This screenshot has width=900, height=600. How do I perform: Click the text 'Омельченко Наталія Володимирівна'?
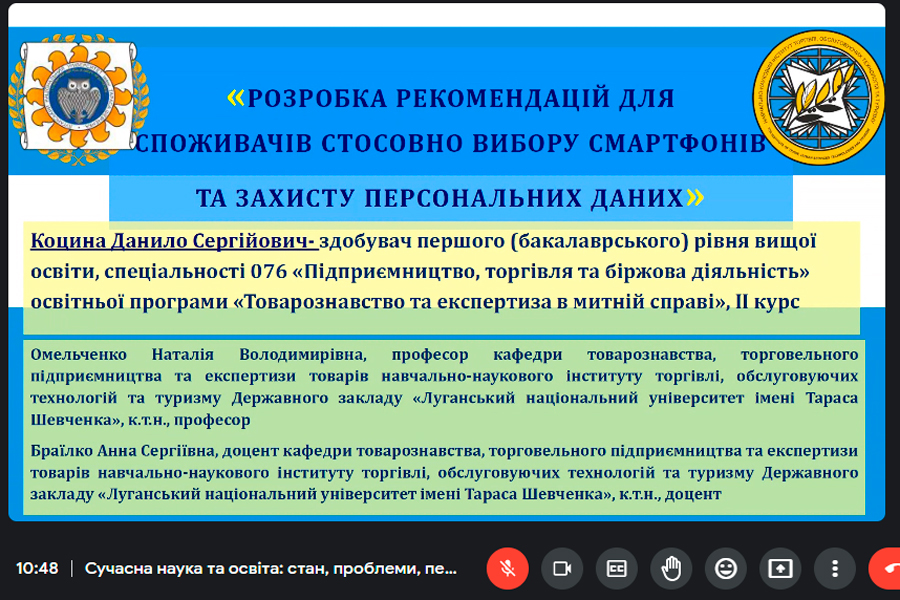pos(199,355)
